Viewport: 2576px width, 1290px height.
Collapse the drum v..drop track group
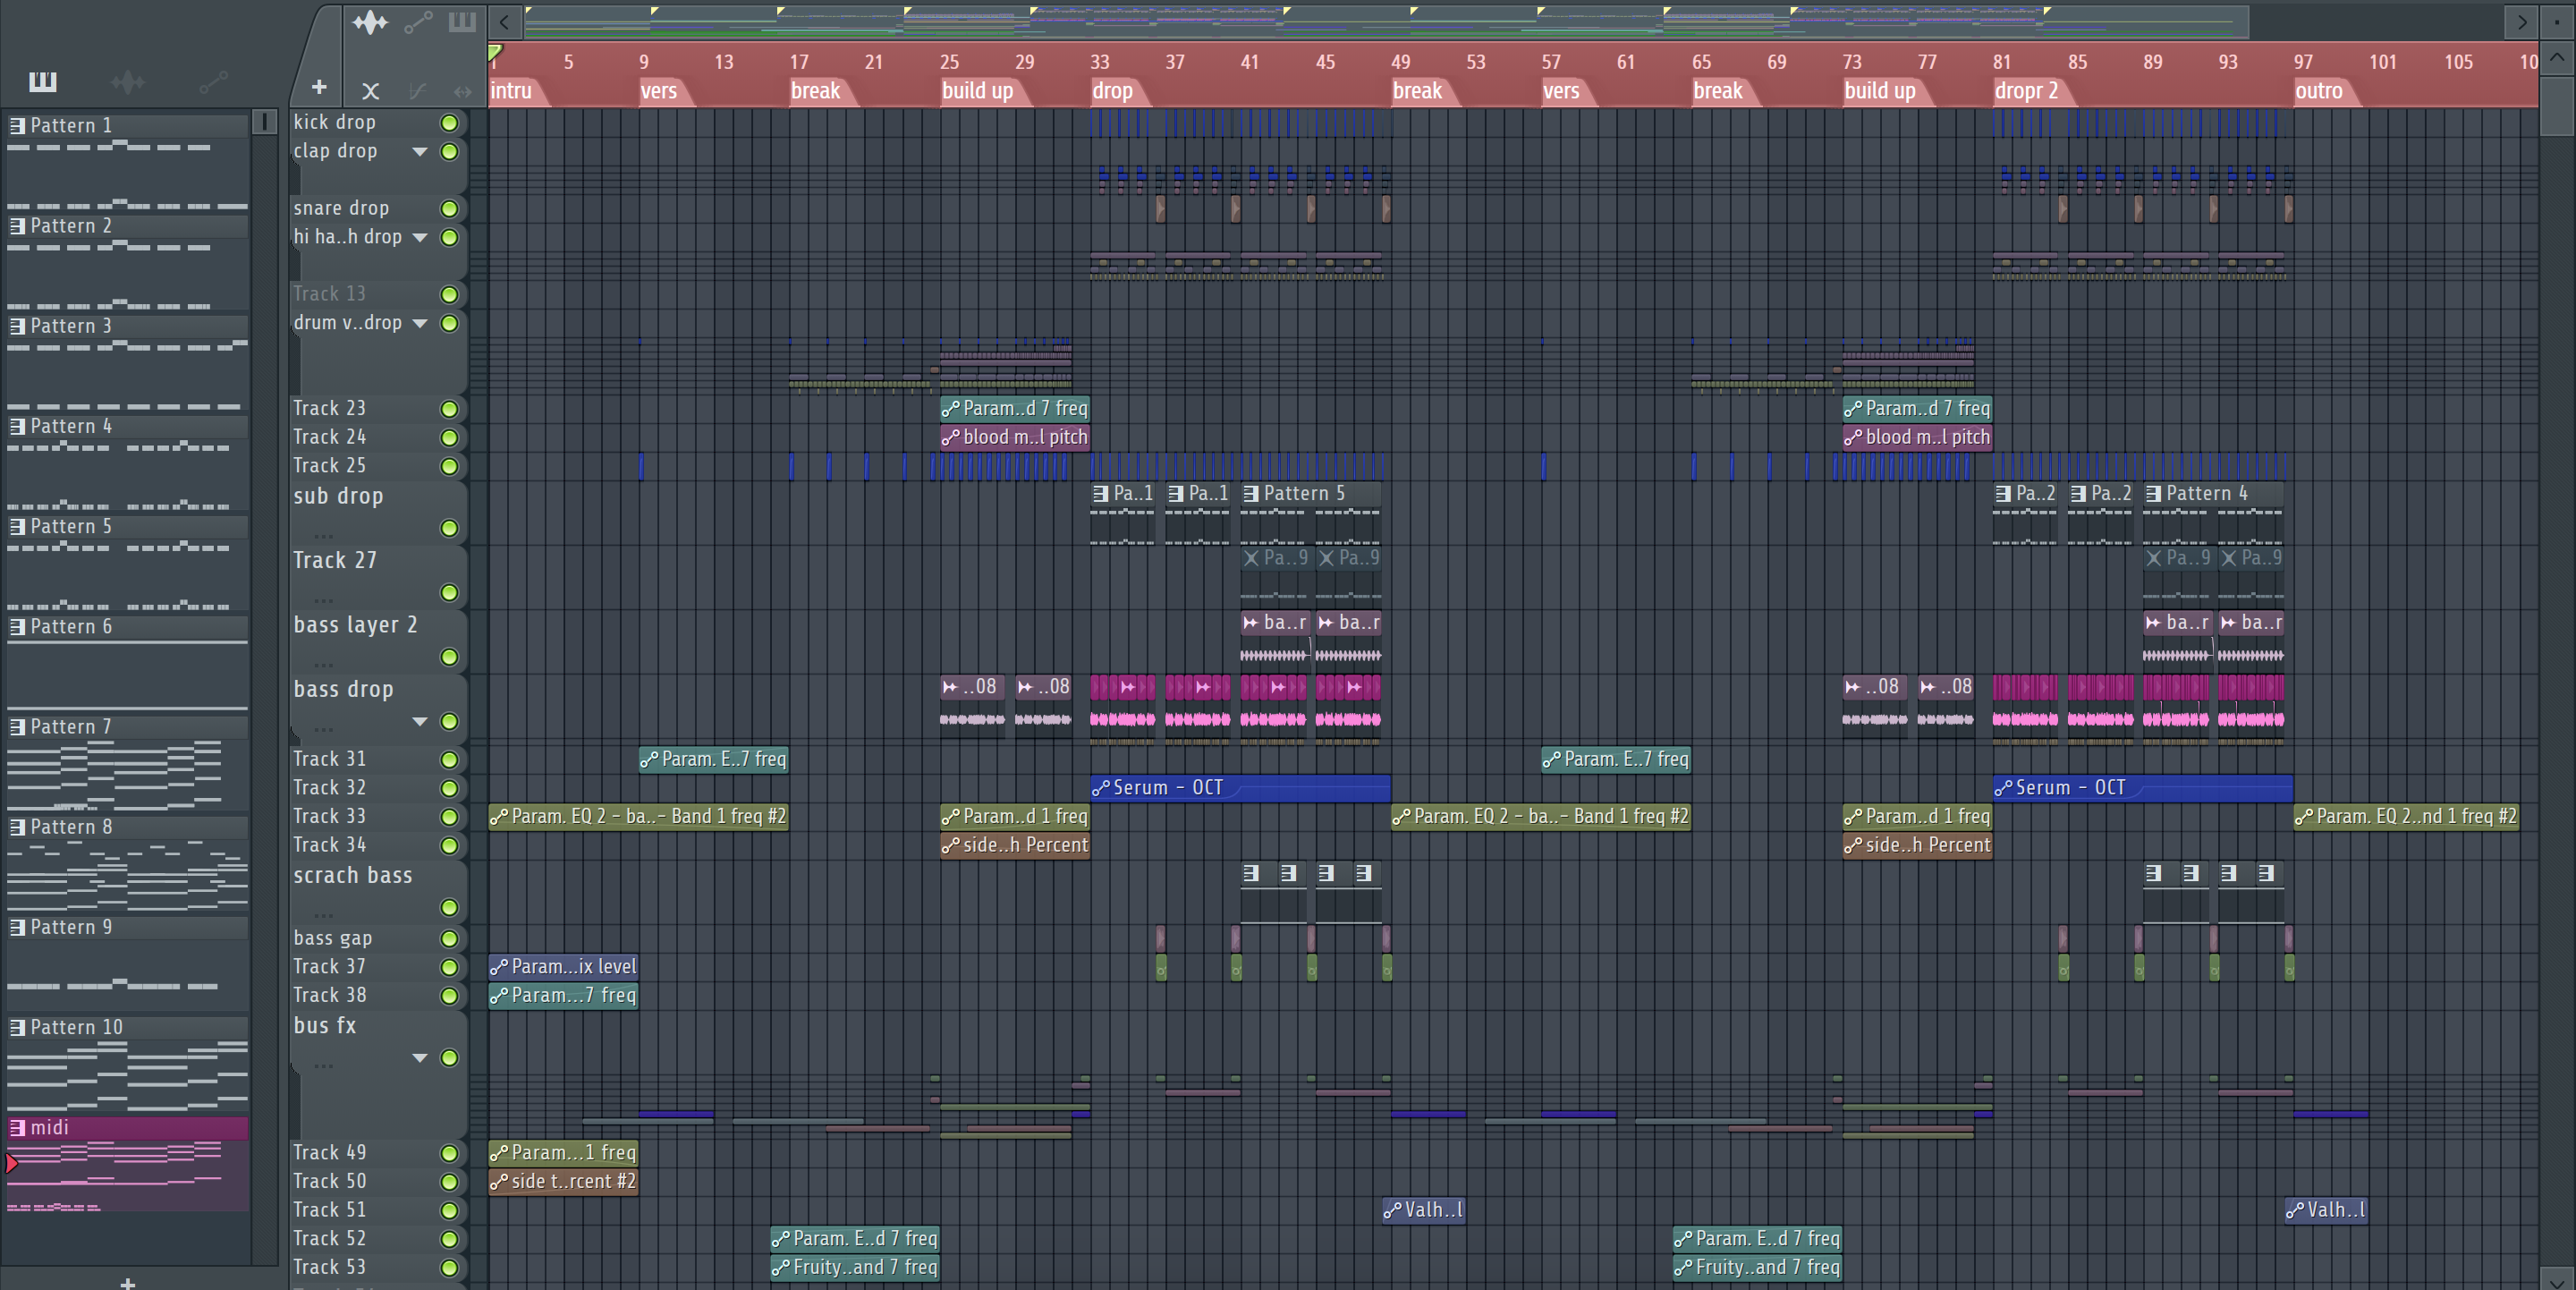click(x=420, y=324)
